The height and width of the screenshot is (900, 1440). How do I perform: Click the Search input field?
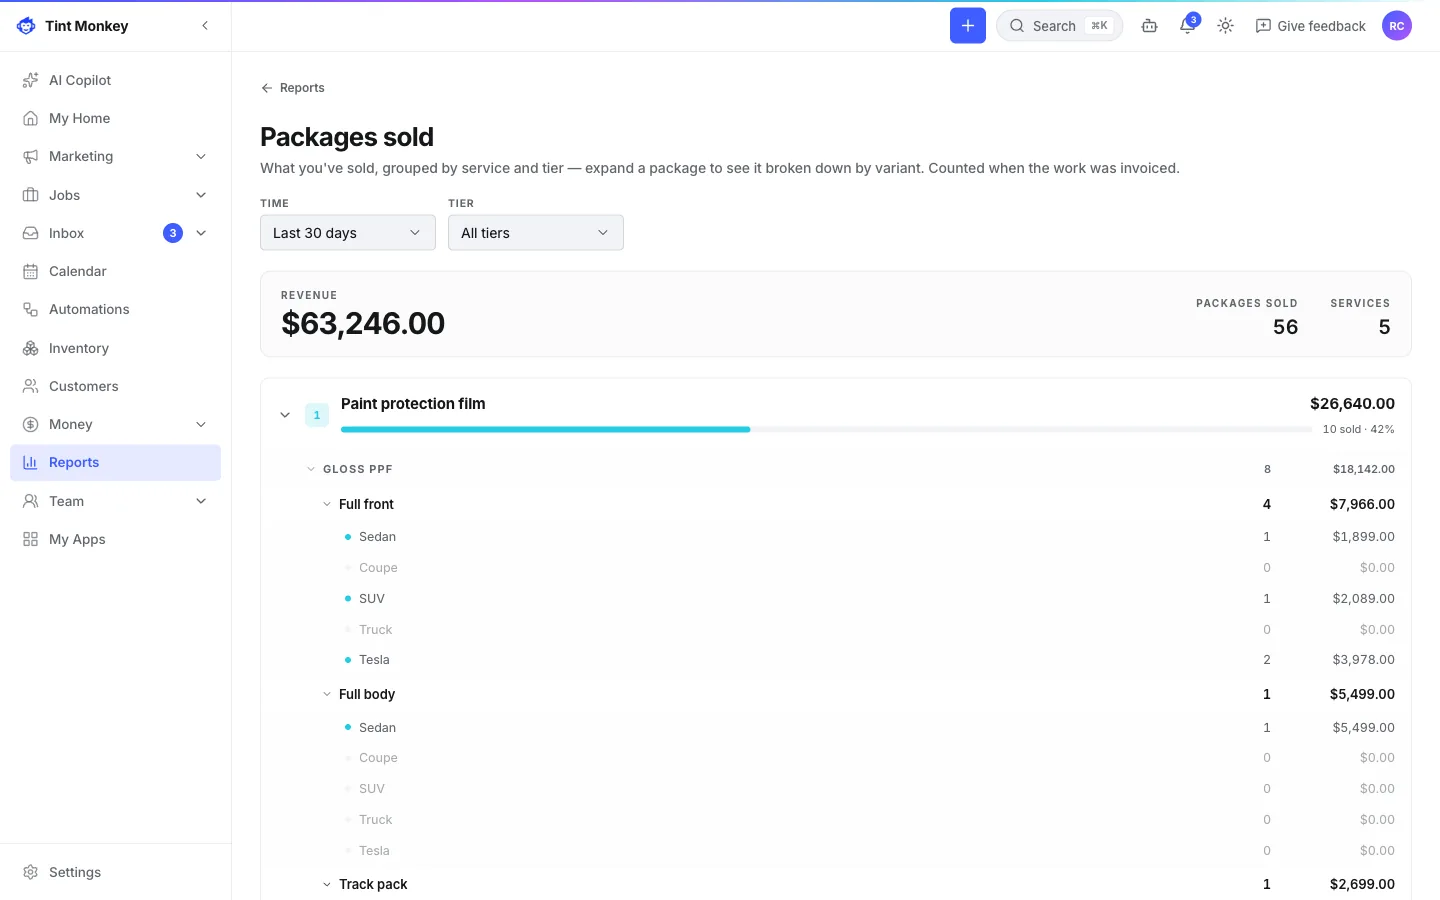click(1059, 26)
